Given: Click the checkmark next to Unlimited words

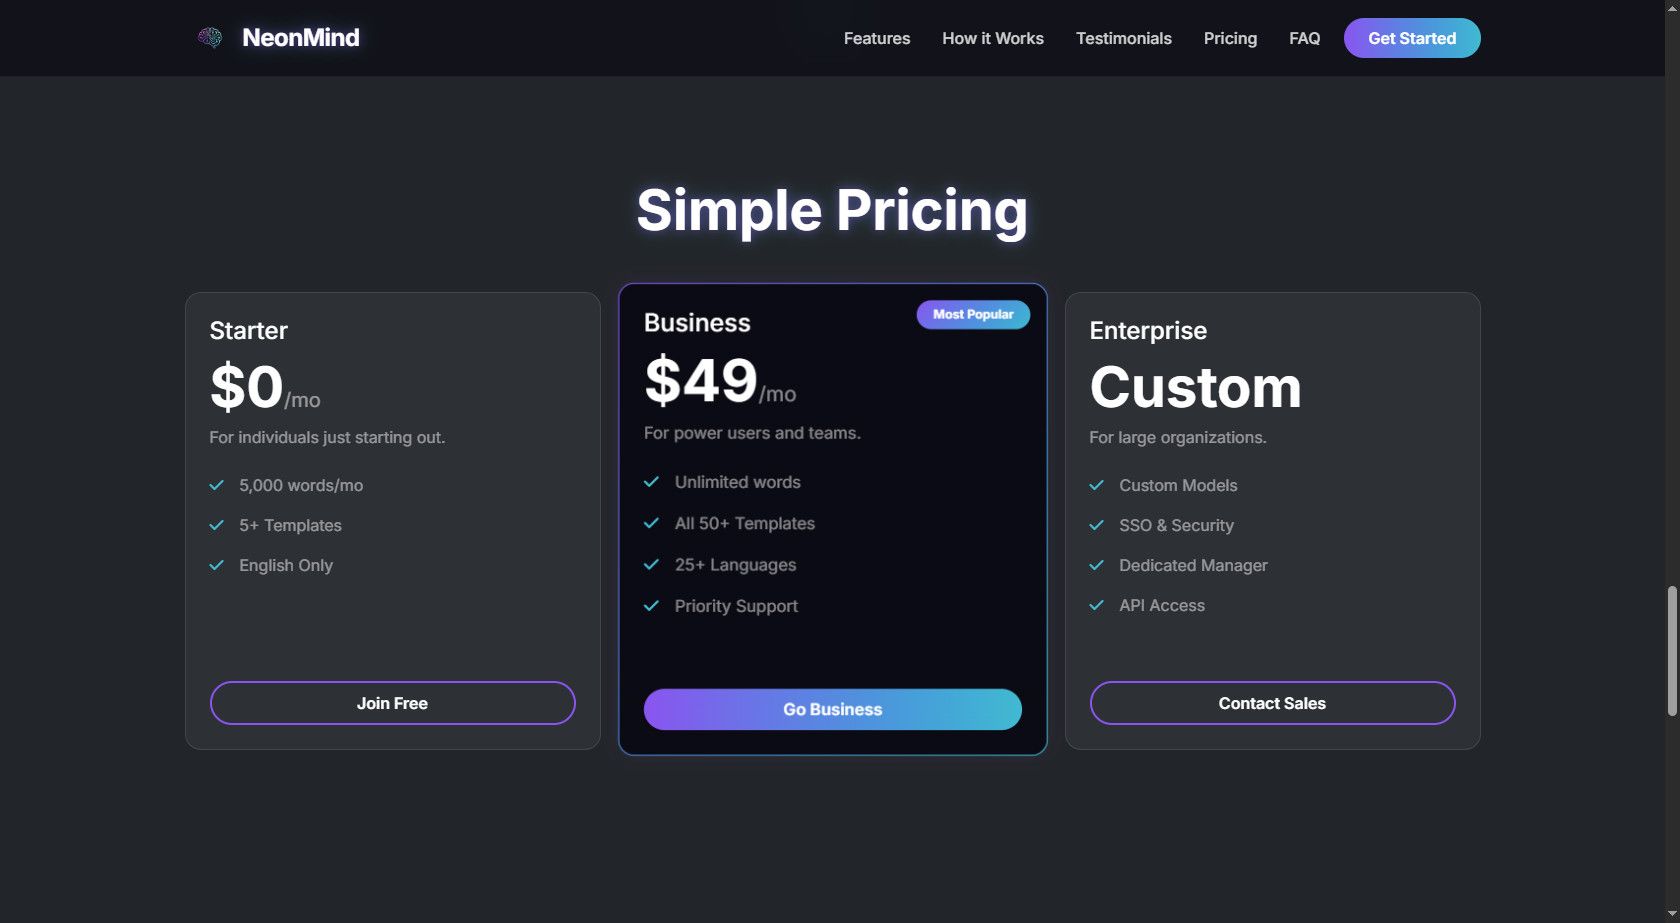Looking at the screenshot, I should tap(651, 482).
